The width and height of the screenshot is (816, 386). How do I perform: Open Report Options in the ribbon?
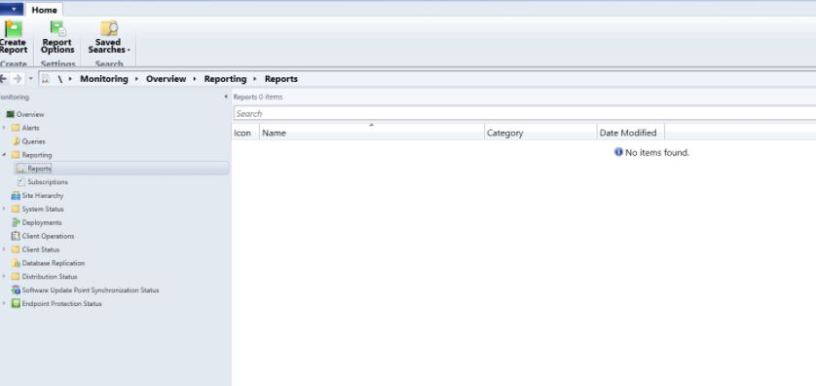click(58, 37)
